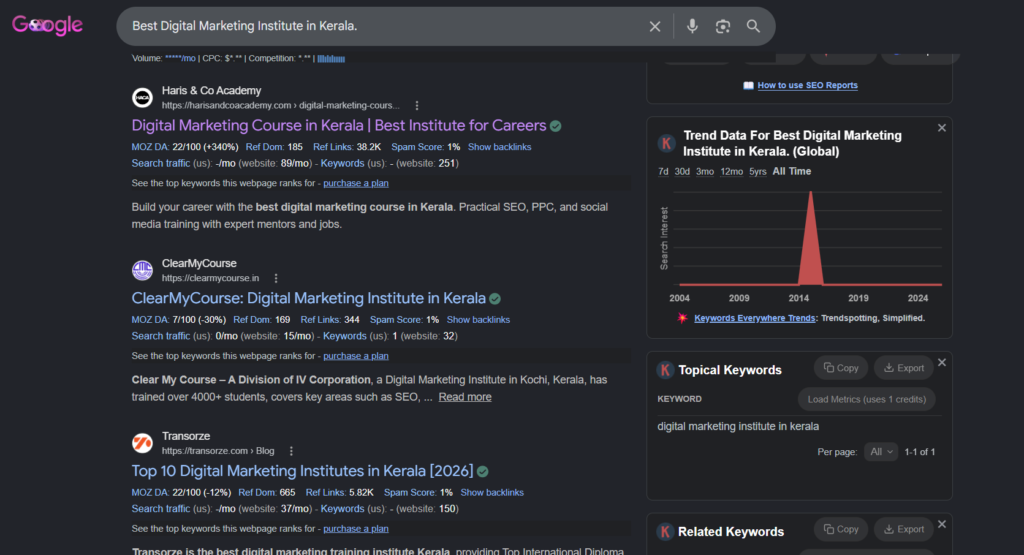
Task: Click purchase a plan under Haris & Co result
Action: (x=356, y=183)
